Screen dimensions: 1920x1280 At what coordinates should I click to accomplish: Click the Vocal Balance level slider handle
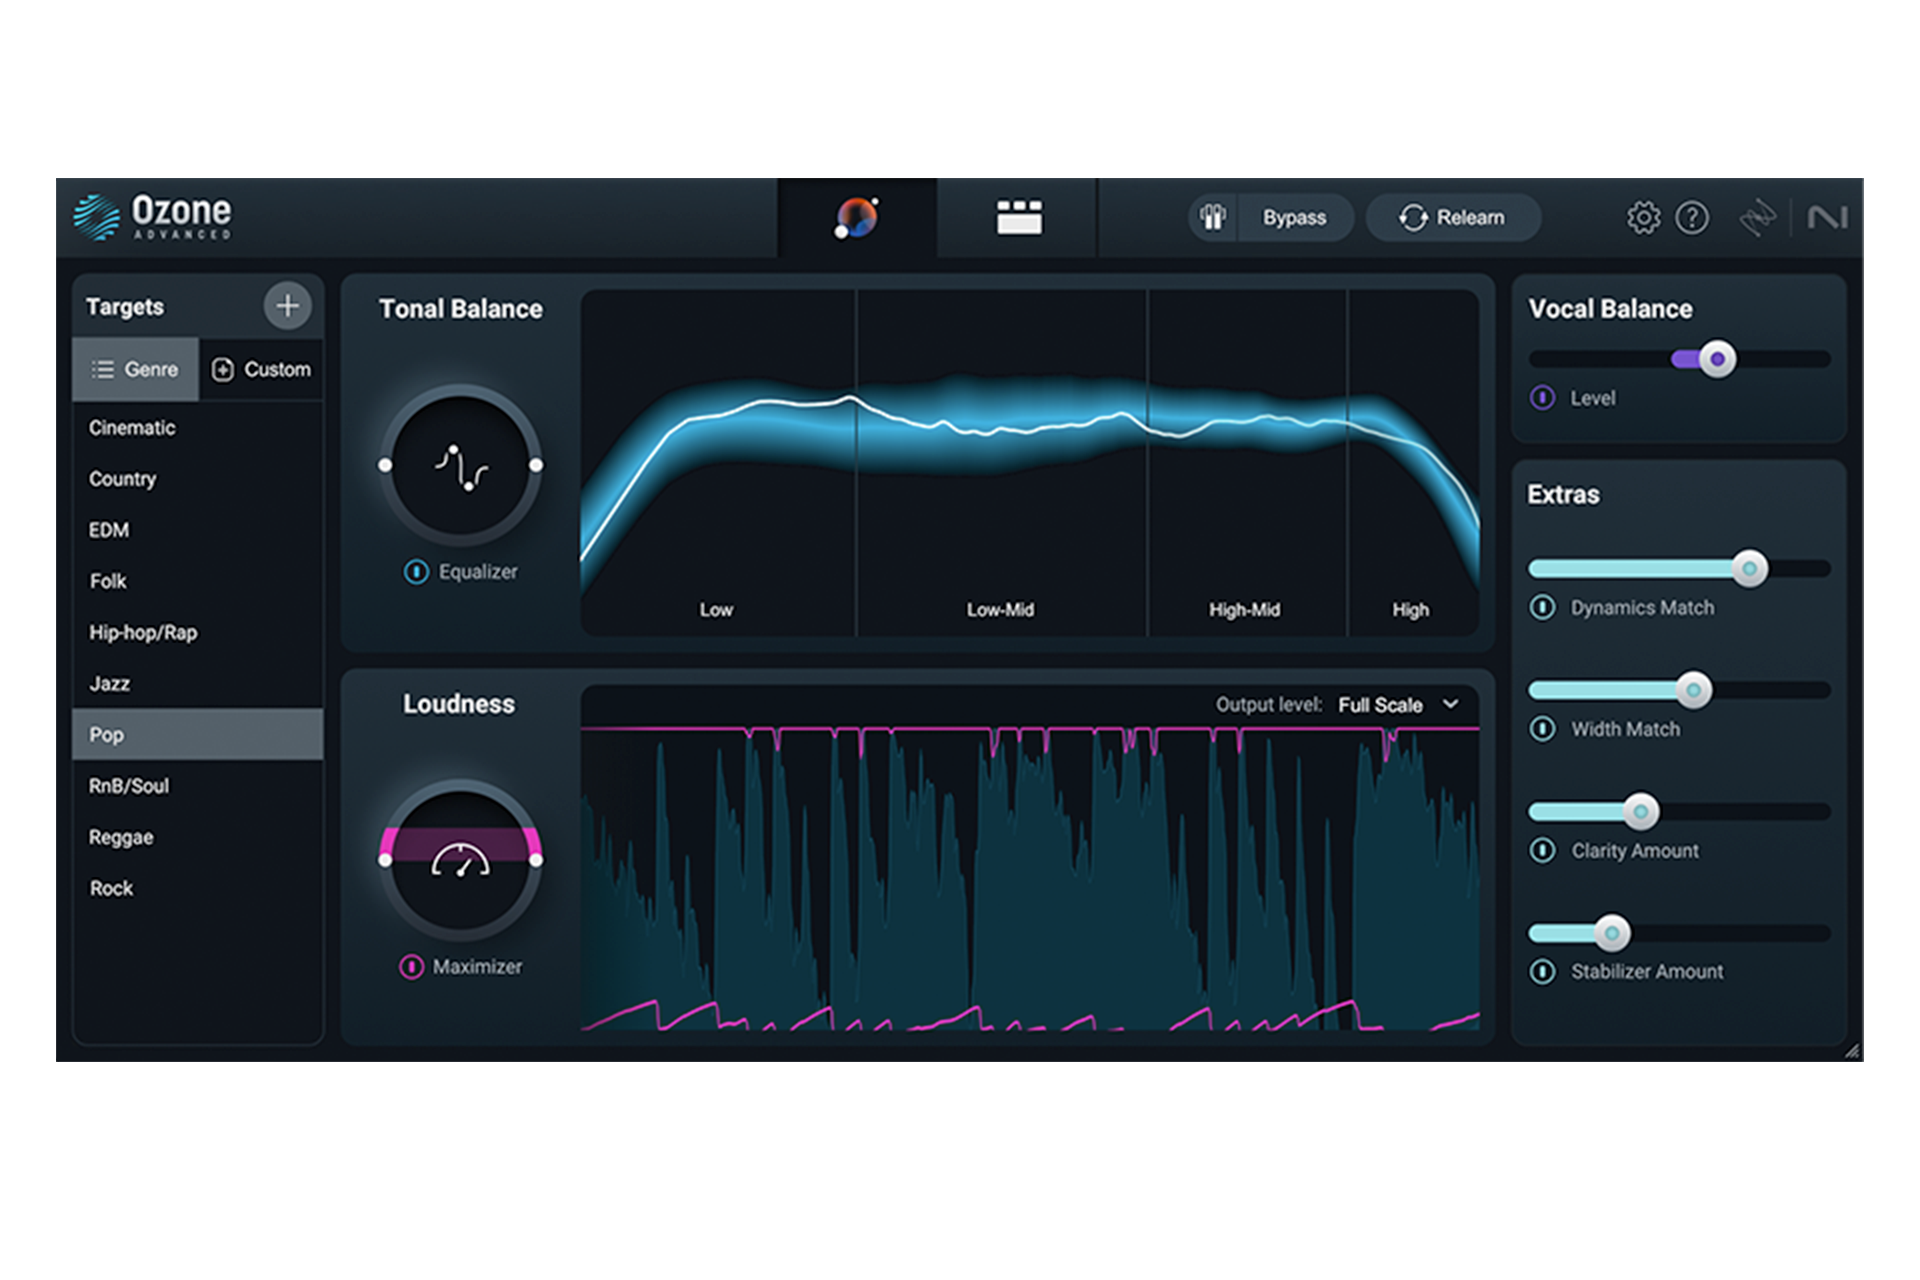1717,359
